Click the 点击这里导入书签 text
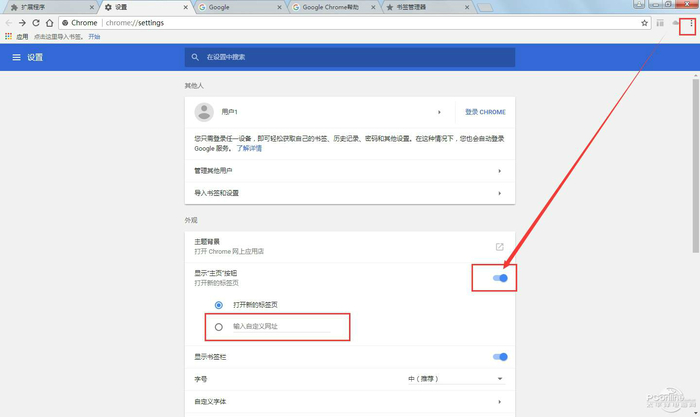Image resolution: width=700 pixels, height=417 pixels. (58, 37)
